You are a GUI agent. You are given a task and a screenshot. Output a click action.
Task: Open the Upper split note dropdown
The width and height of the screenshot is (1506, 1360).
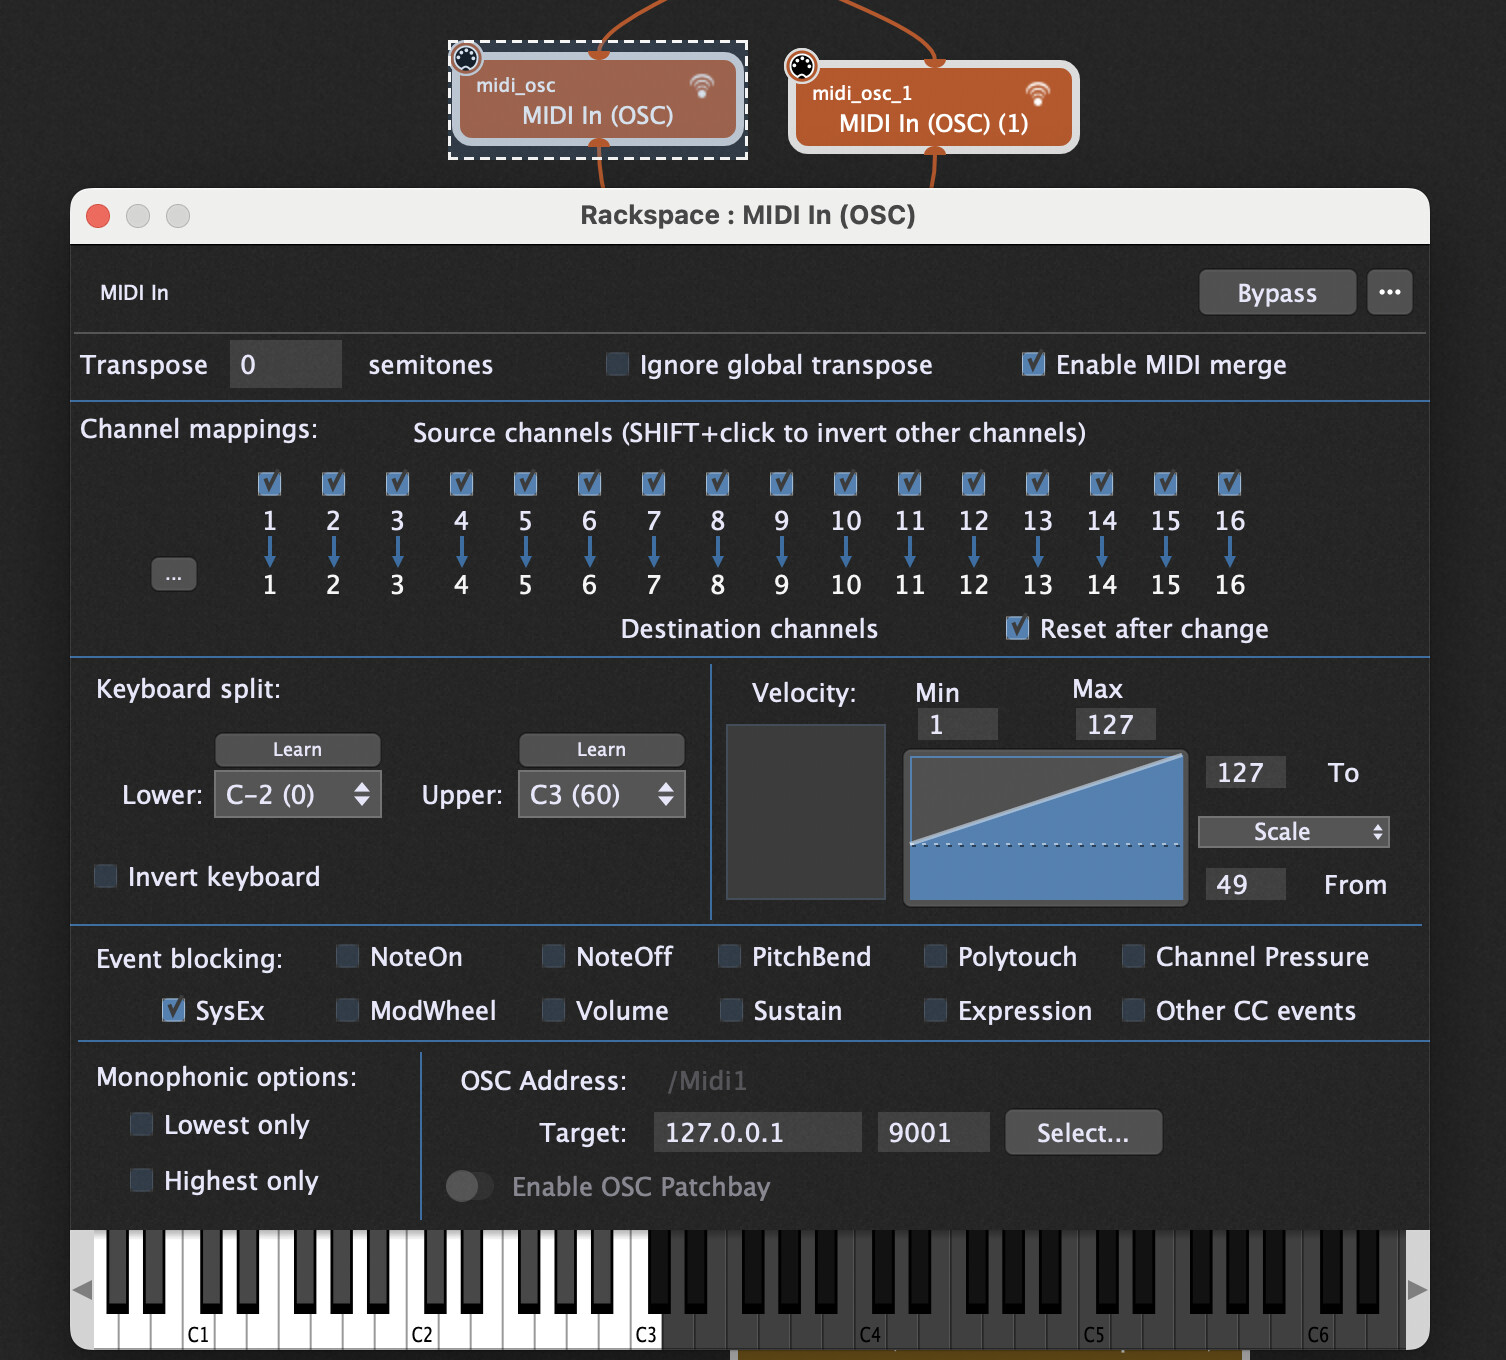pyautogui.click(x=601, y=794)
